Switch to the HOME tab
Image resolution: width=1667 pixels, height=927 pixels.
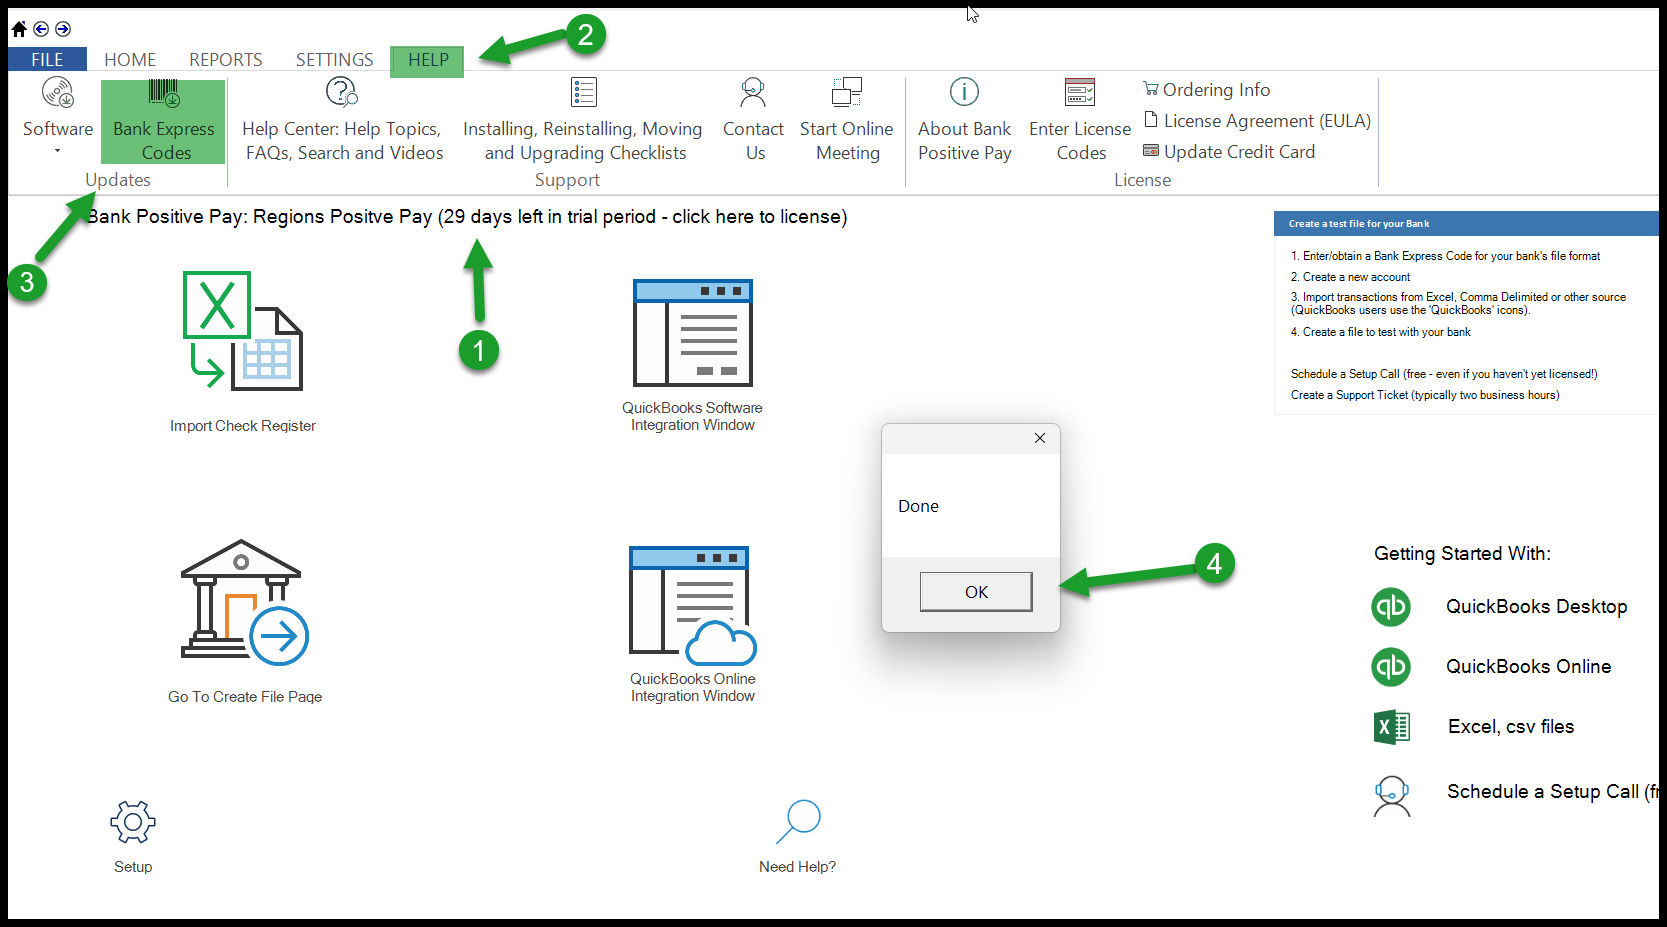pyautogui.click(x=130, y=60)
